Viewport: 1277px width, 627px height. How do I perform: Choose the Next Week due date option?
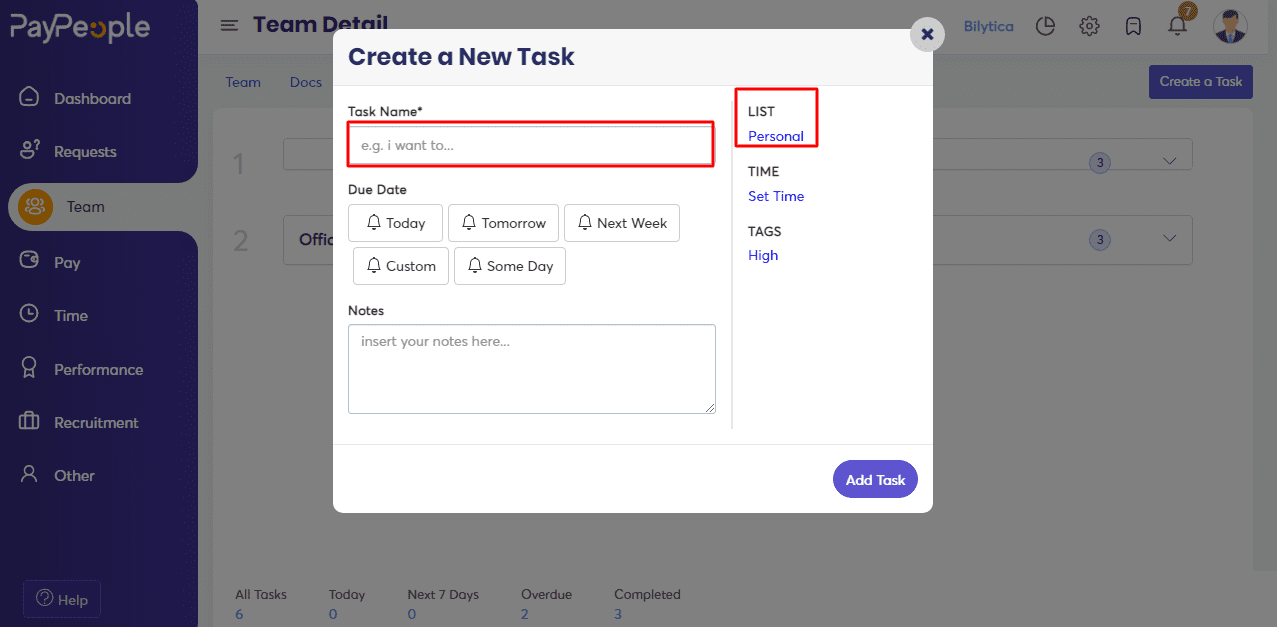[x=622, y=223]
